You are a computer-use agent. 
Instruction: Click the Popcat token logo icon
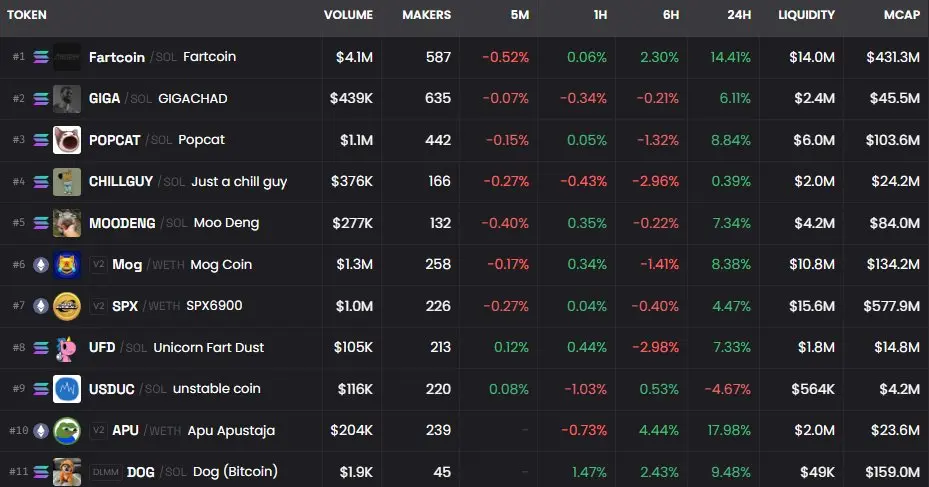pos(67,140)
